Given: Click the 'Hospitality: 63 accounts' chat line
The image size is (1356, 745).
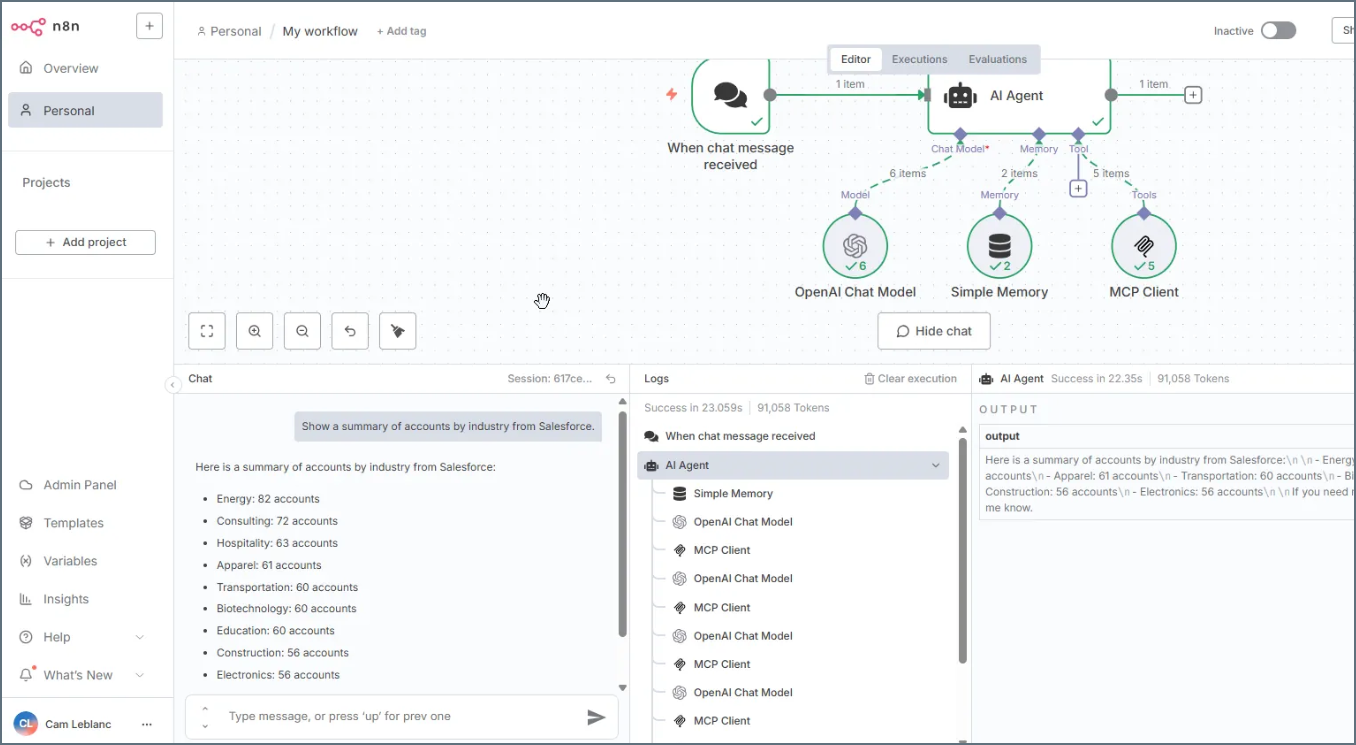Looking at the screenshot, I should coord(277,543).
